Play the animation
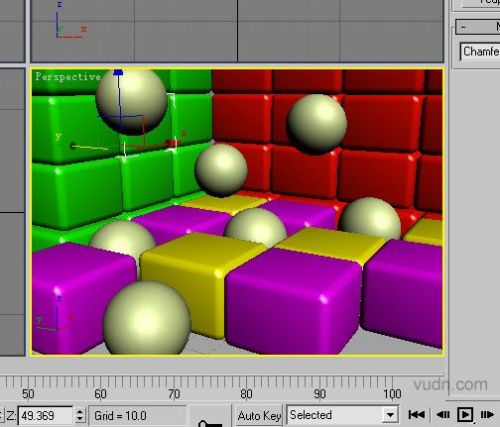The width and height of the screenshot is (500, 427). pyautogui.click(x=465, y=415)
